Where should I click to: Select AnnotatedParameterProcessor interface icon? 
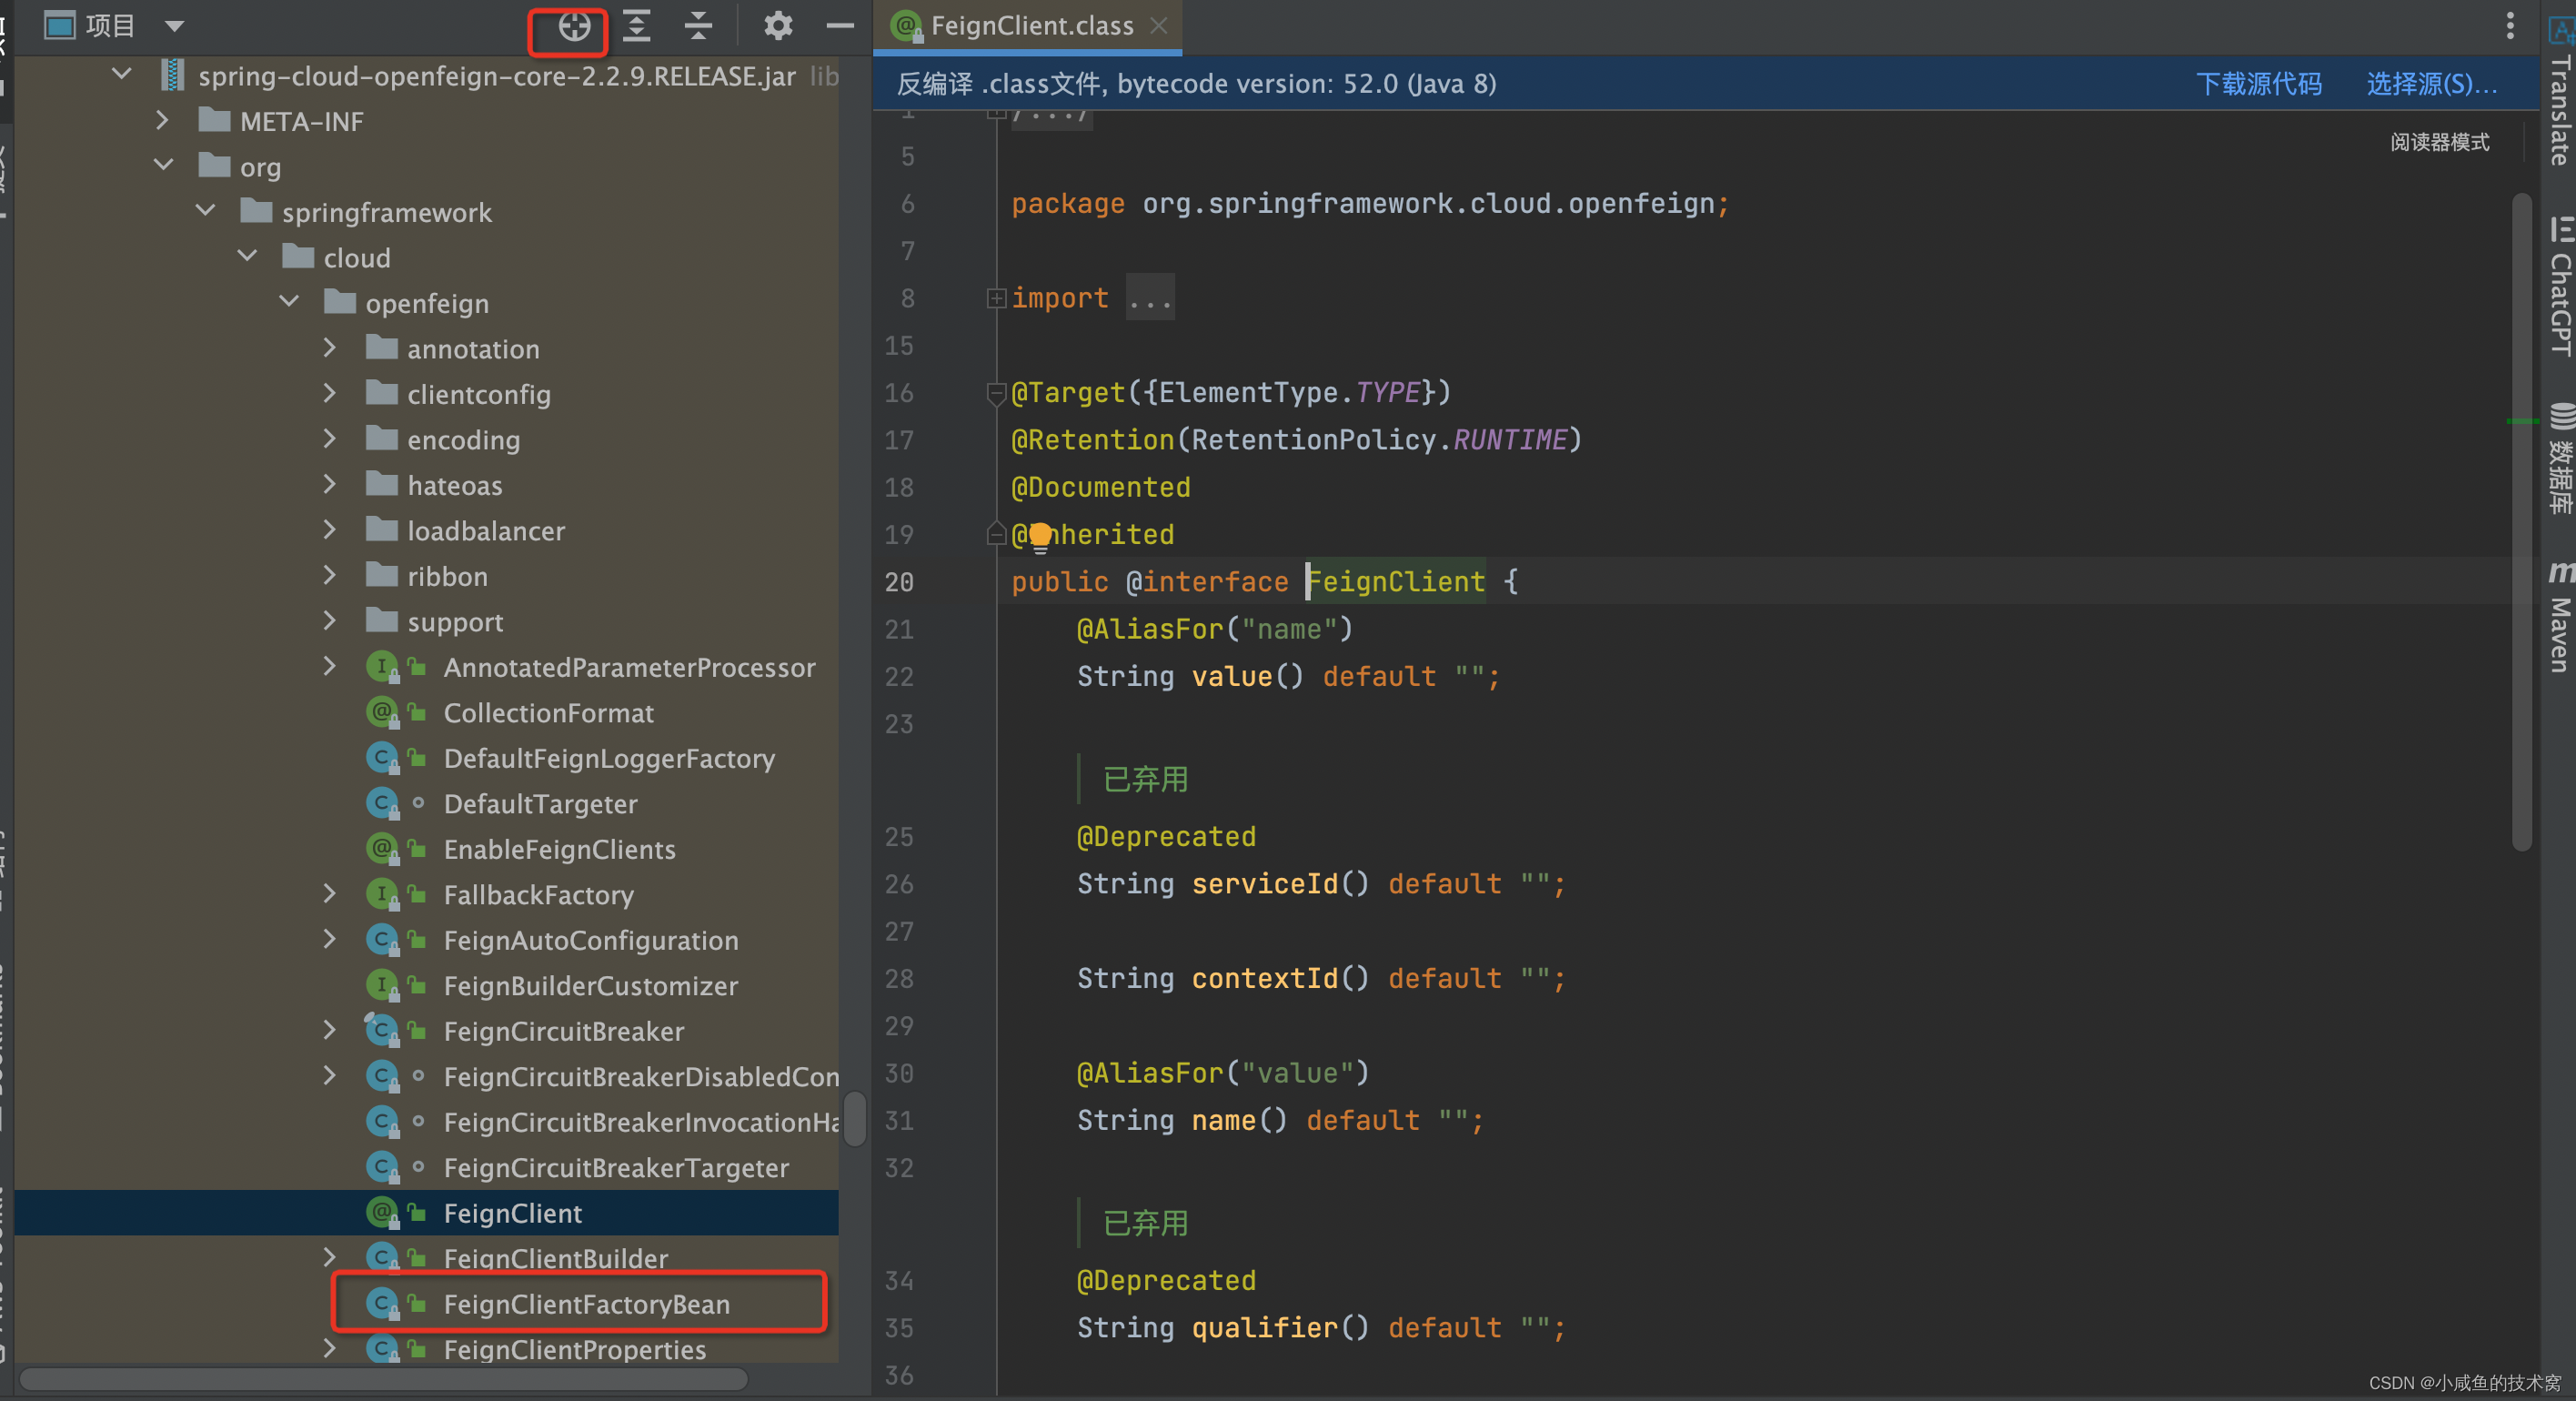(382, 667)
